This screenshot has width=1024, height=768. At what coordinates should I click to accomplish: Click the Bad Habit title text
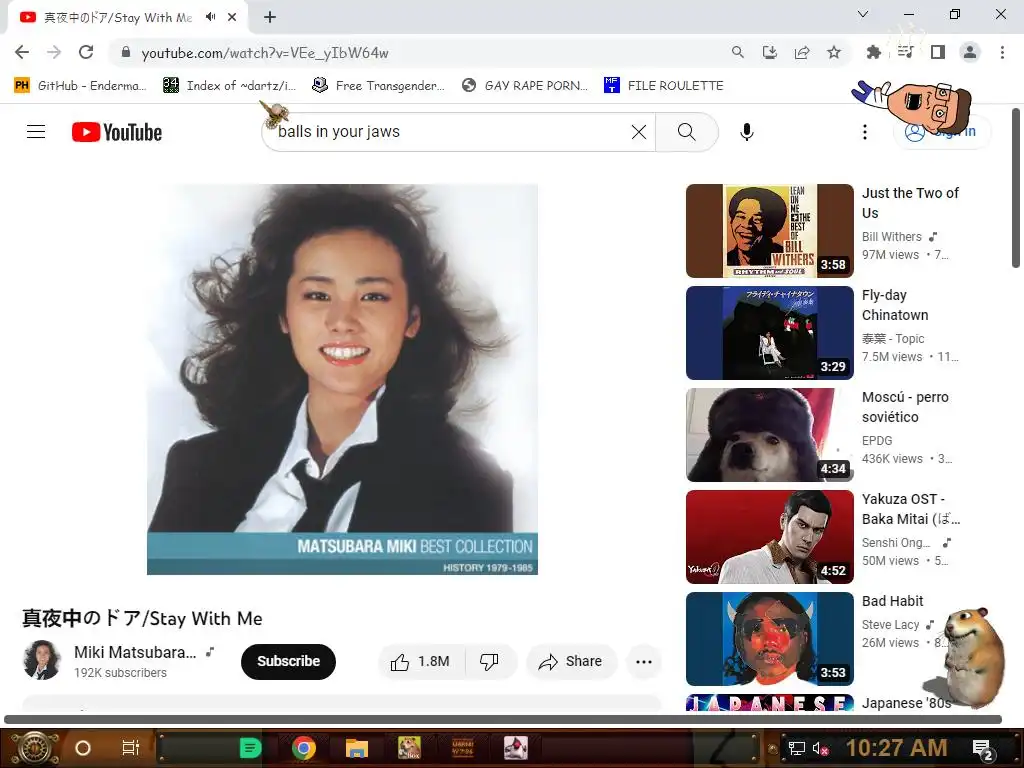coord(892,601)
